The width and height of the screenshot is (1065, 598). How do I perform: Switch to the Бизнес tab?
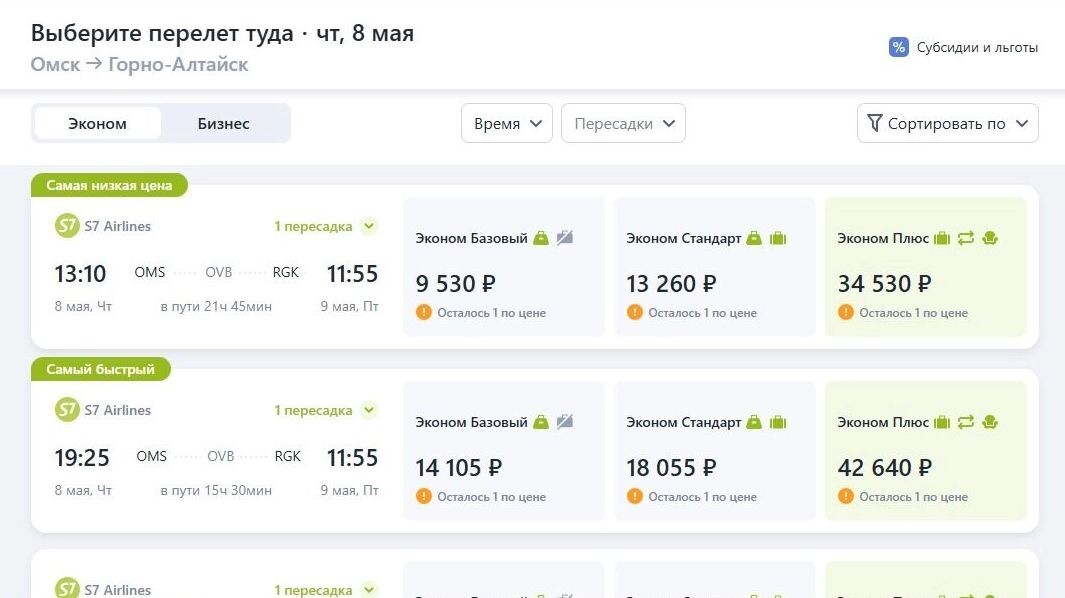click(222, 123)
